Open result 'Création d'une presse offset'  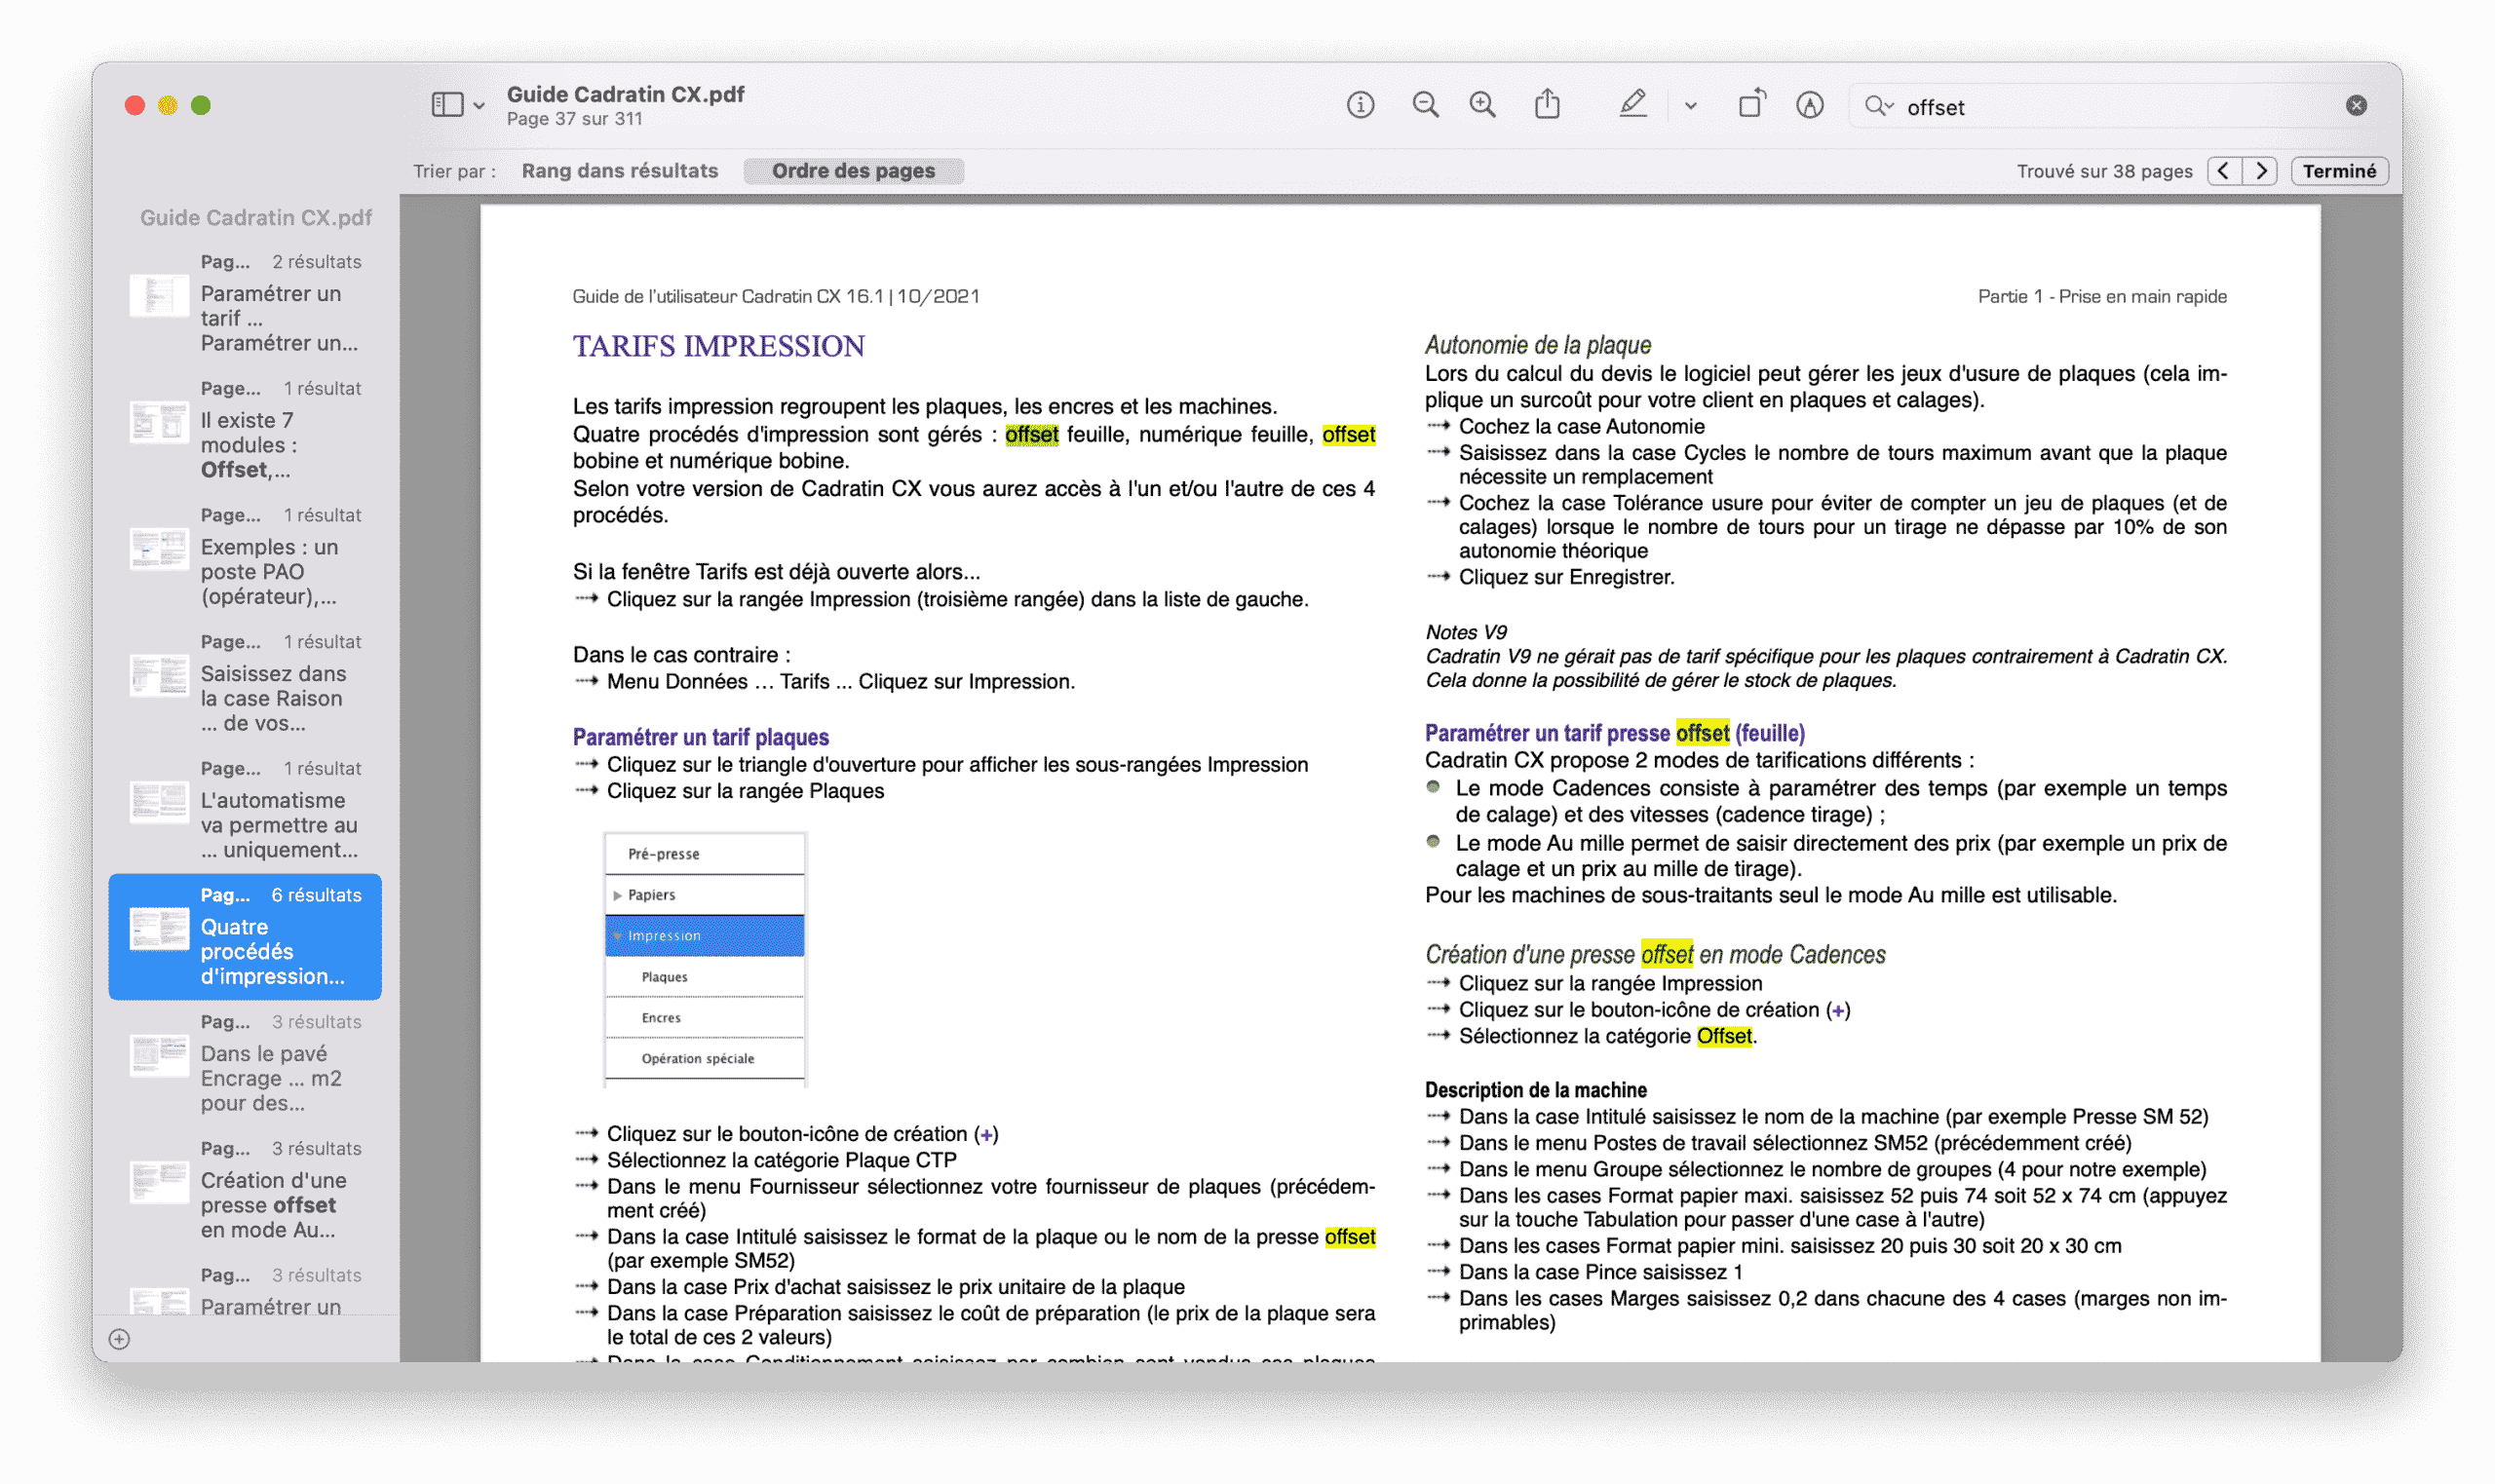point(245,1190)
